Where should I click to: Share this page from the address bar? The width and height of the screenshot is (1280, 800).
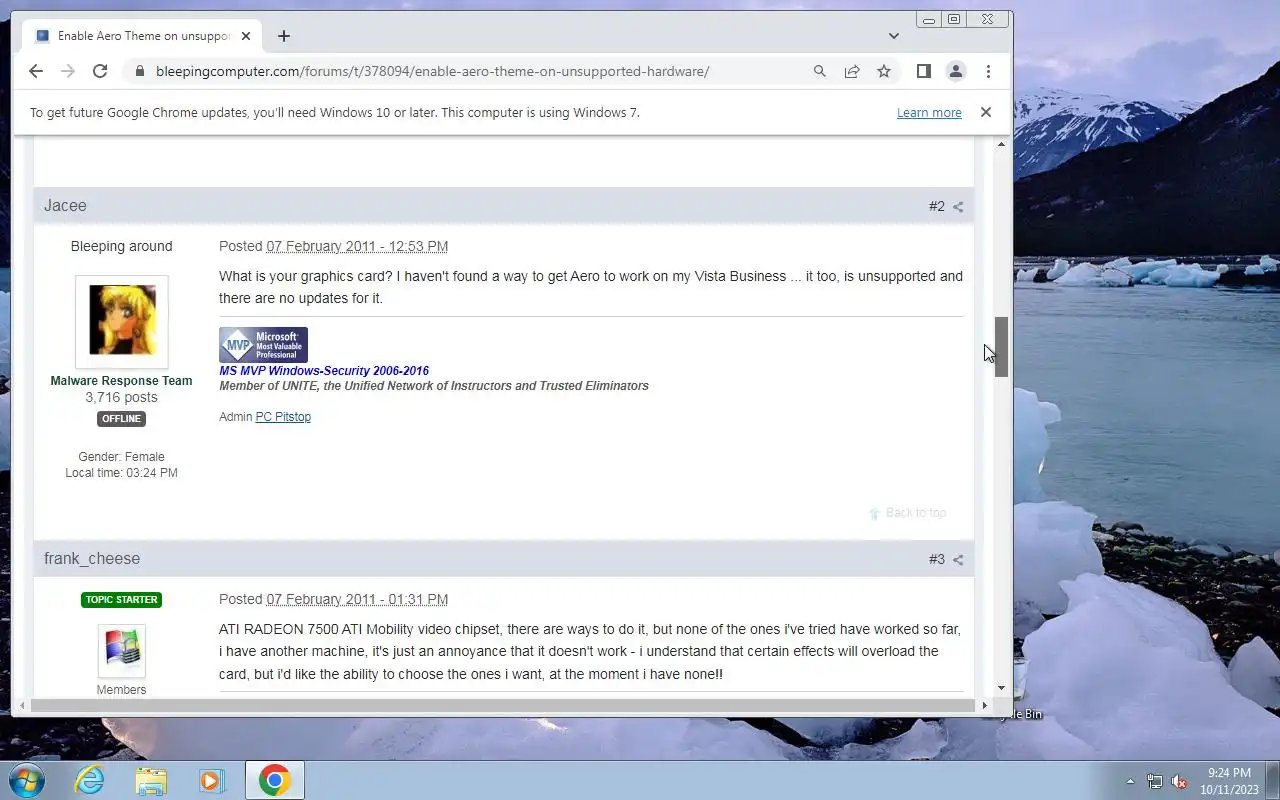tap(852, 71)
